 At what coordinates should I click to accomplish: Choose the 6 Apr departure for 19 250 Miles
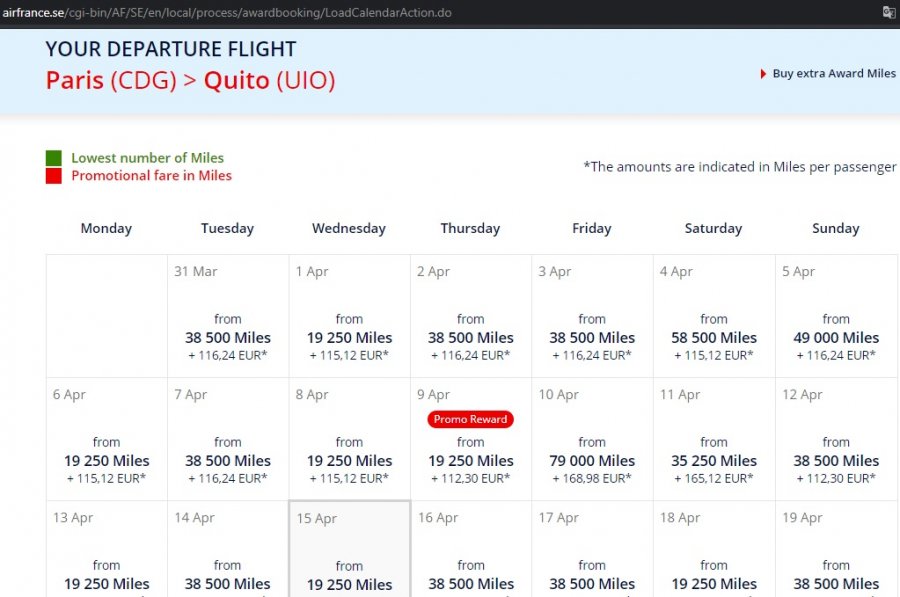(x=106, y=460)
